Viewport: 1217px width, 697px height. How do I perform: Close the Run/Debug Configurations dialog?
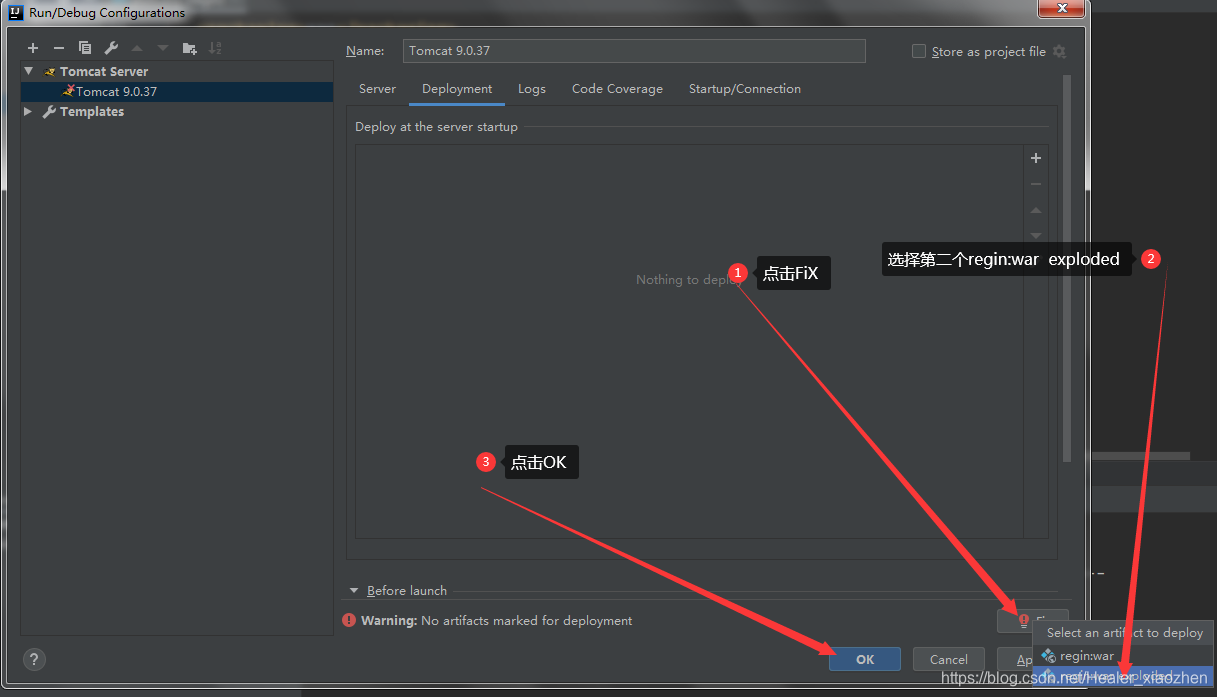(x=1063, y=9)
